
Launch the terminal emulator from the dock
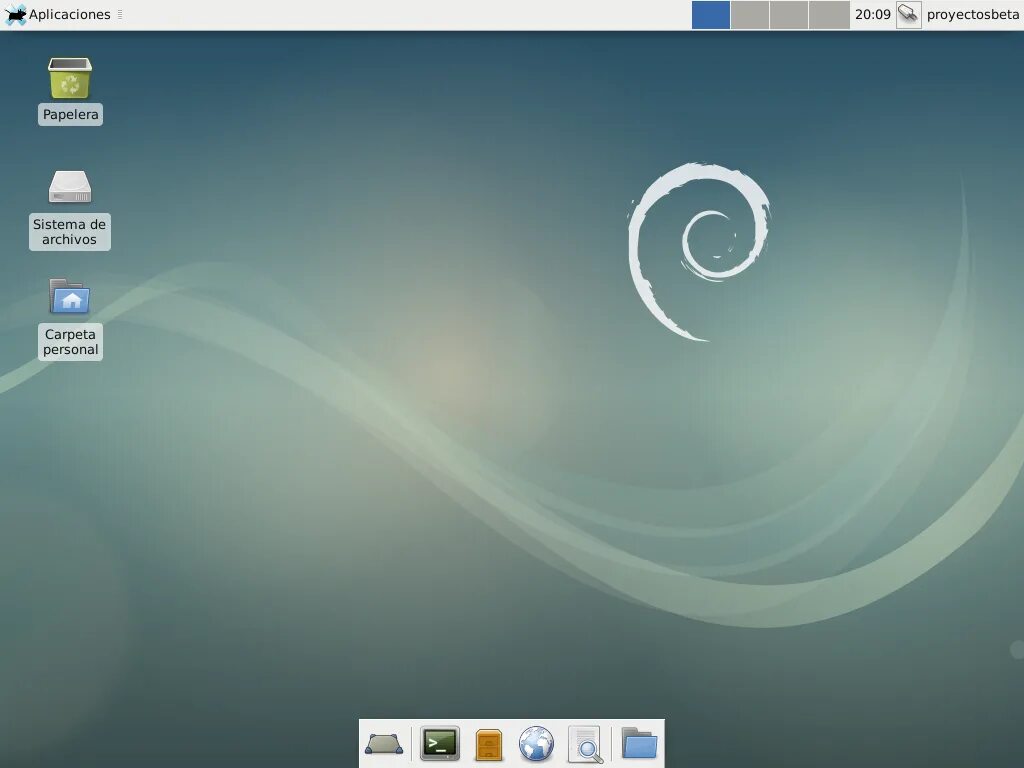[440, 743]
